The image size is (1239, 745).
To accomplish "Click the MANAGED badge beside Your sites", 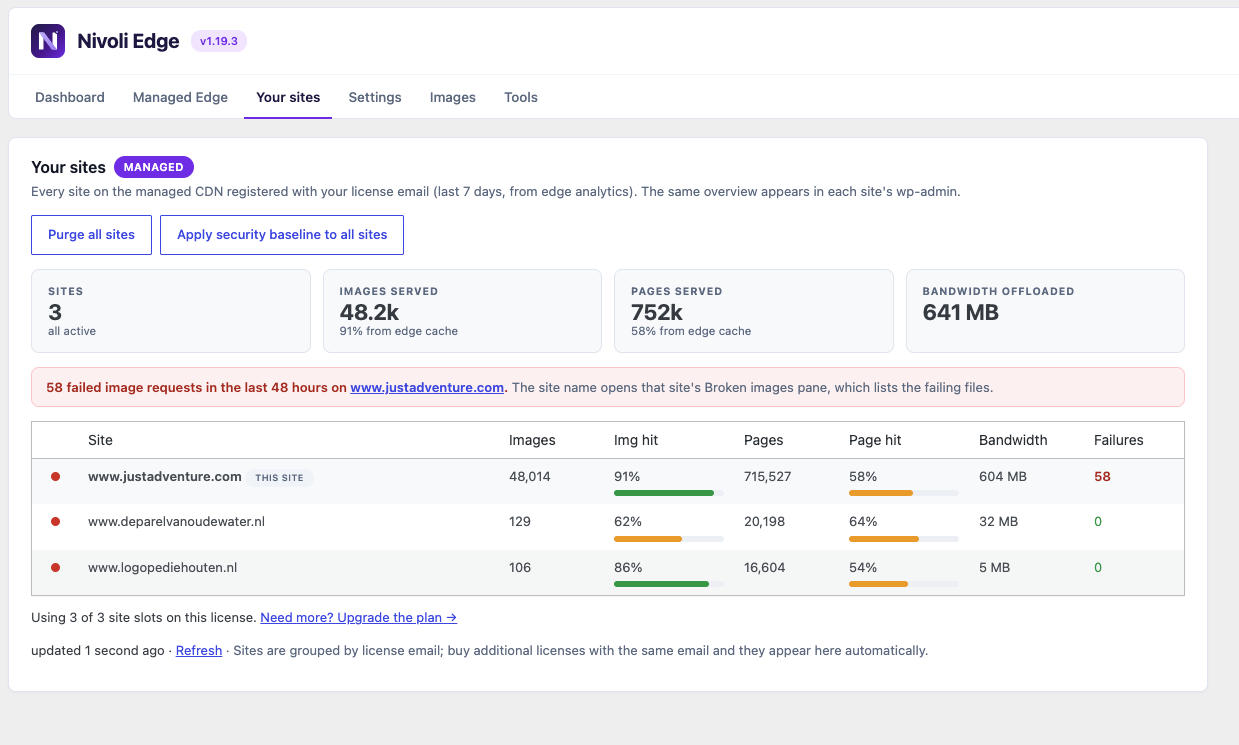I will (154, 167).
